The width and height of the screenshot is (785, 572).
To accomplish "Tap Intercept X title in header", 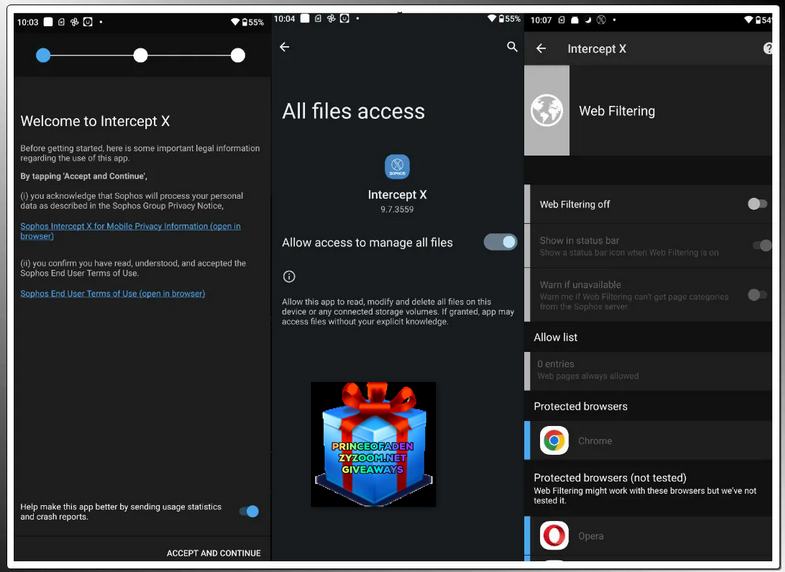I will coord(597,49).
